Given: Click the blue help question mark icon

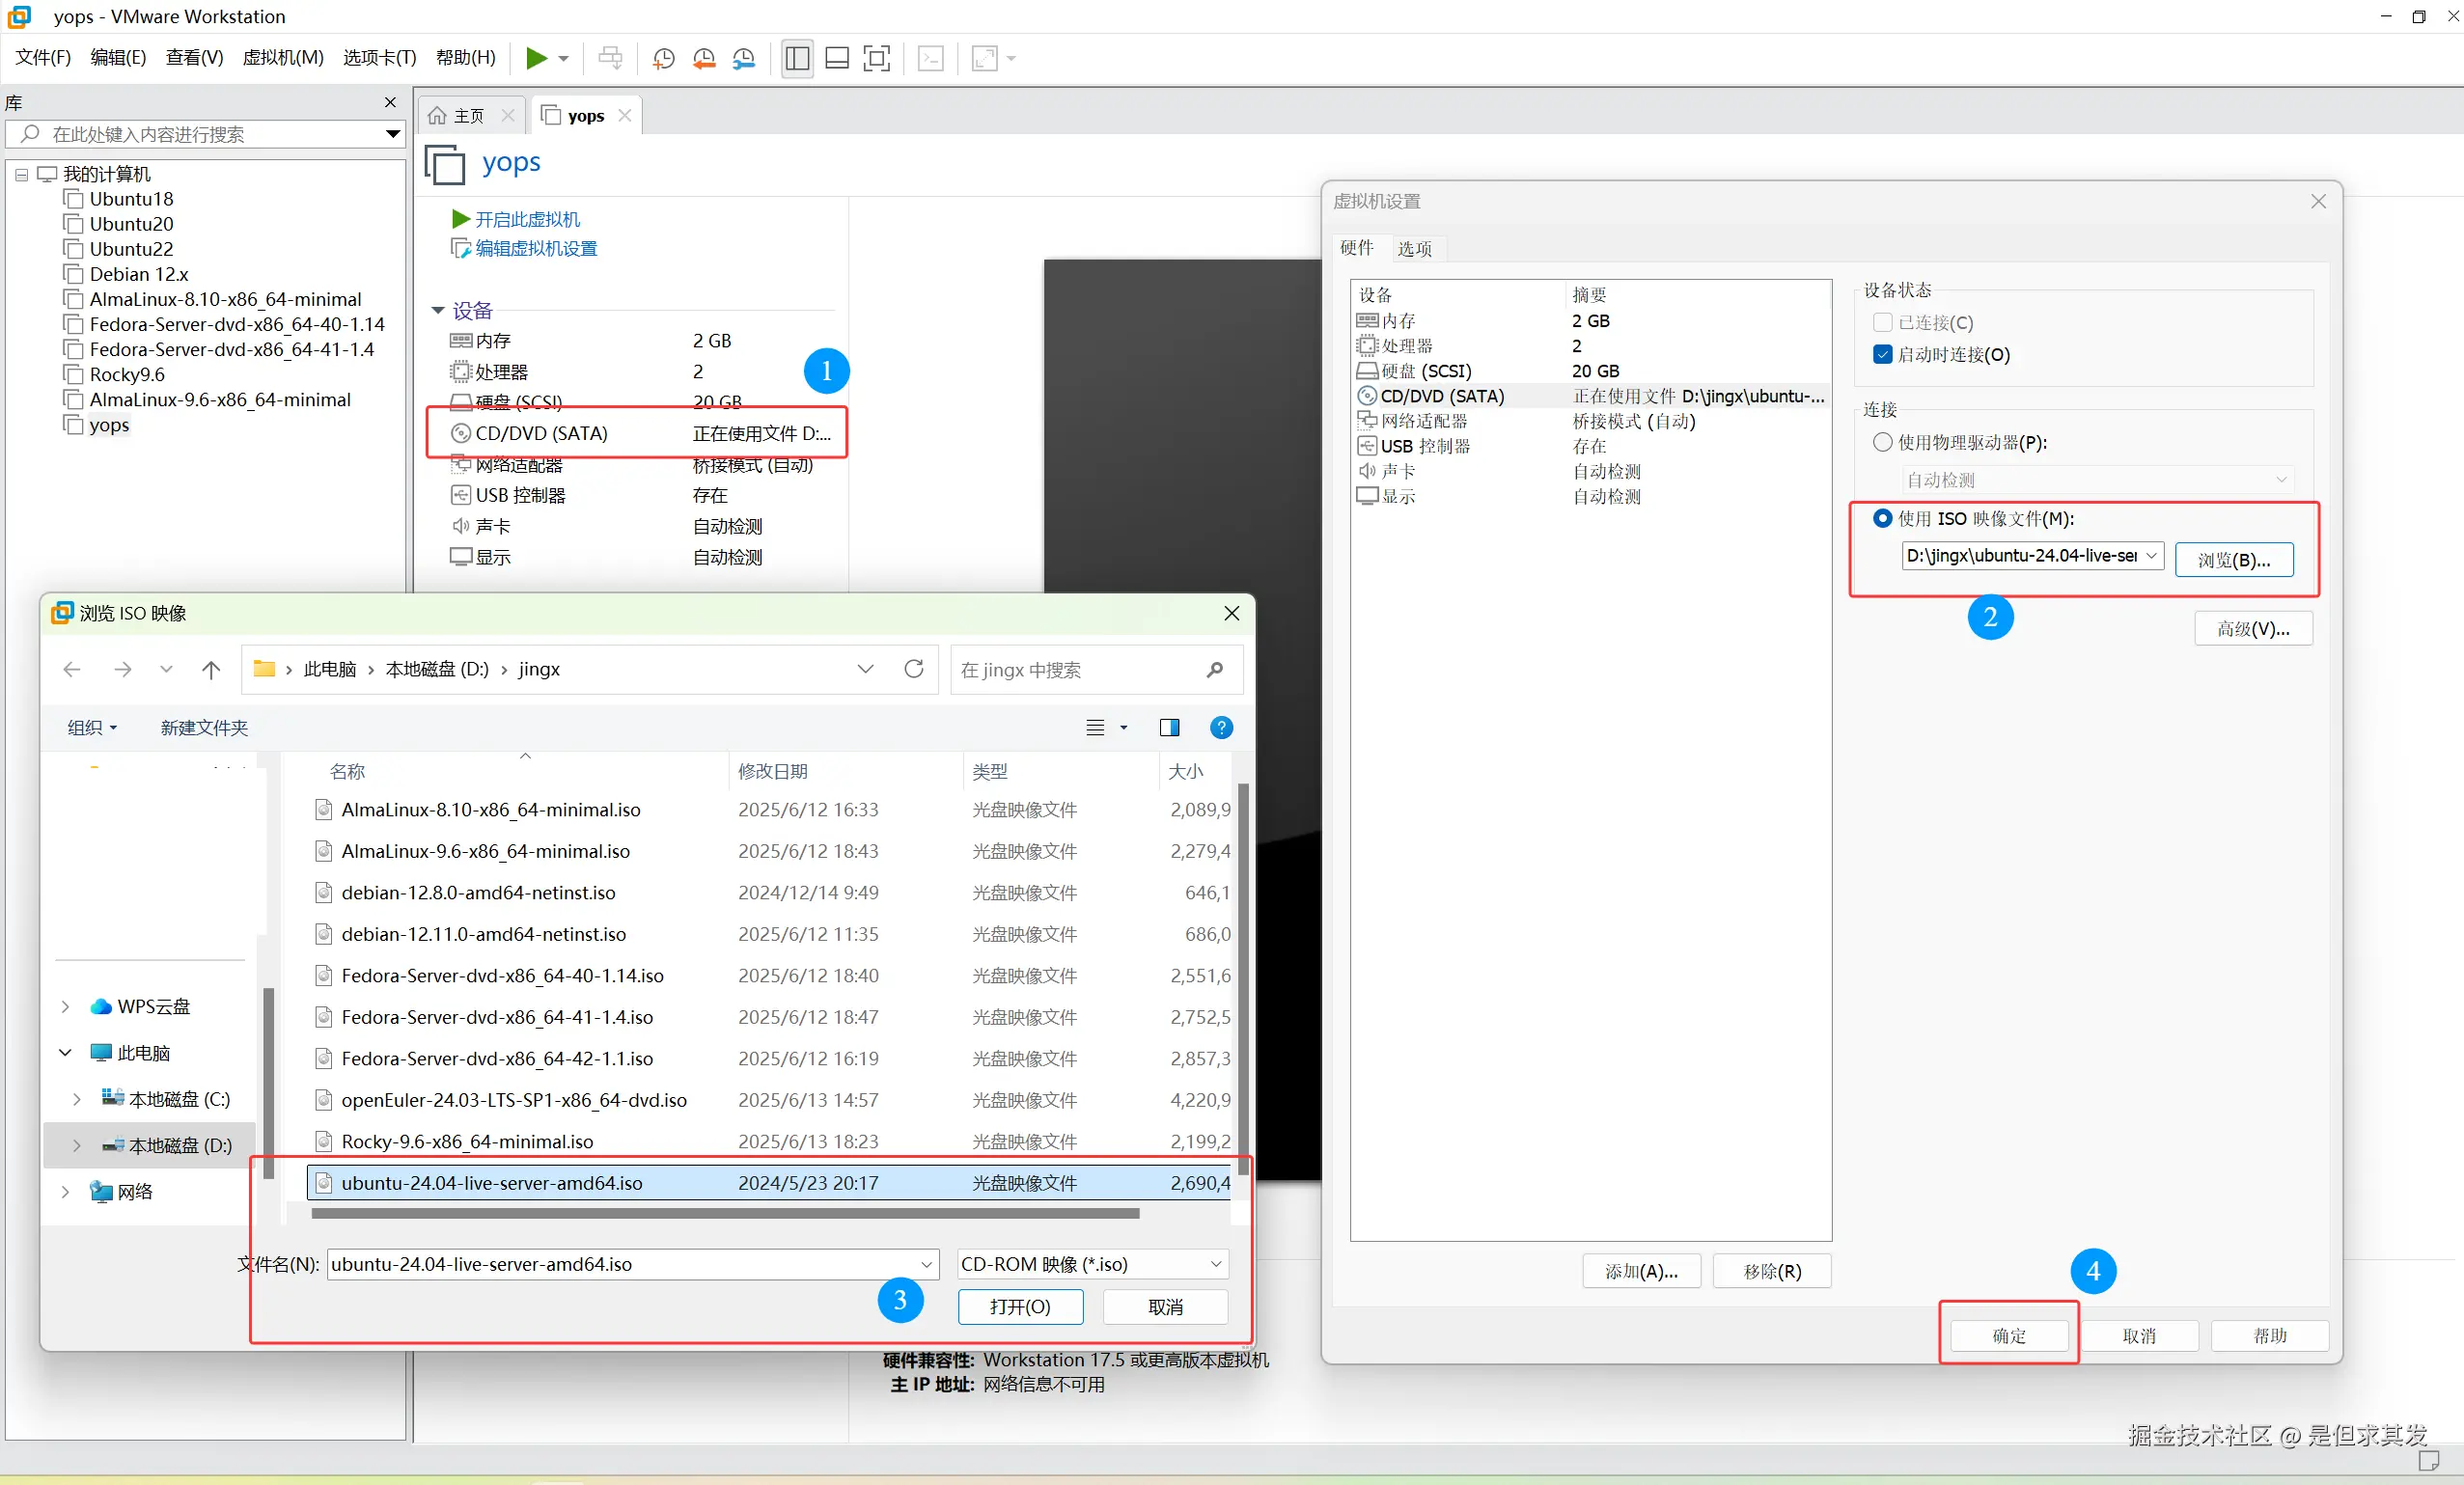Looking at the screenshot, I should (1221, 727).
